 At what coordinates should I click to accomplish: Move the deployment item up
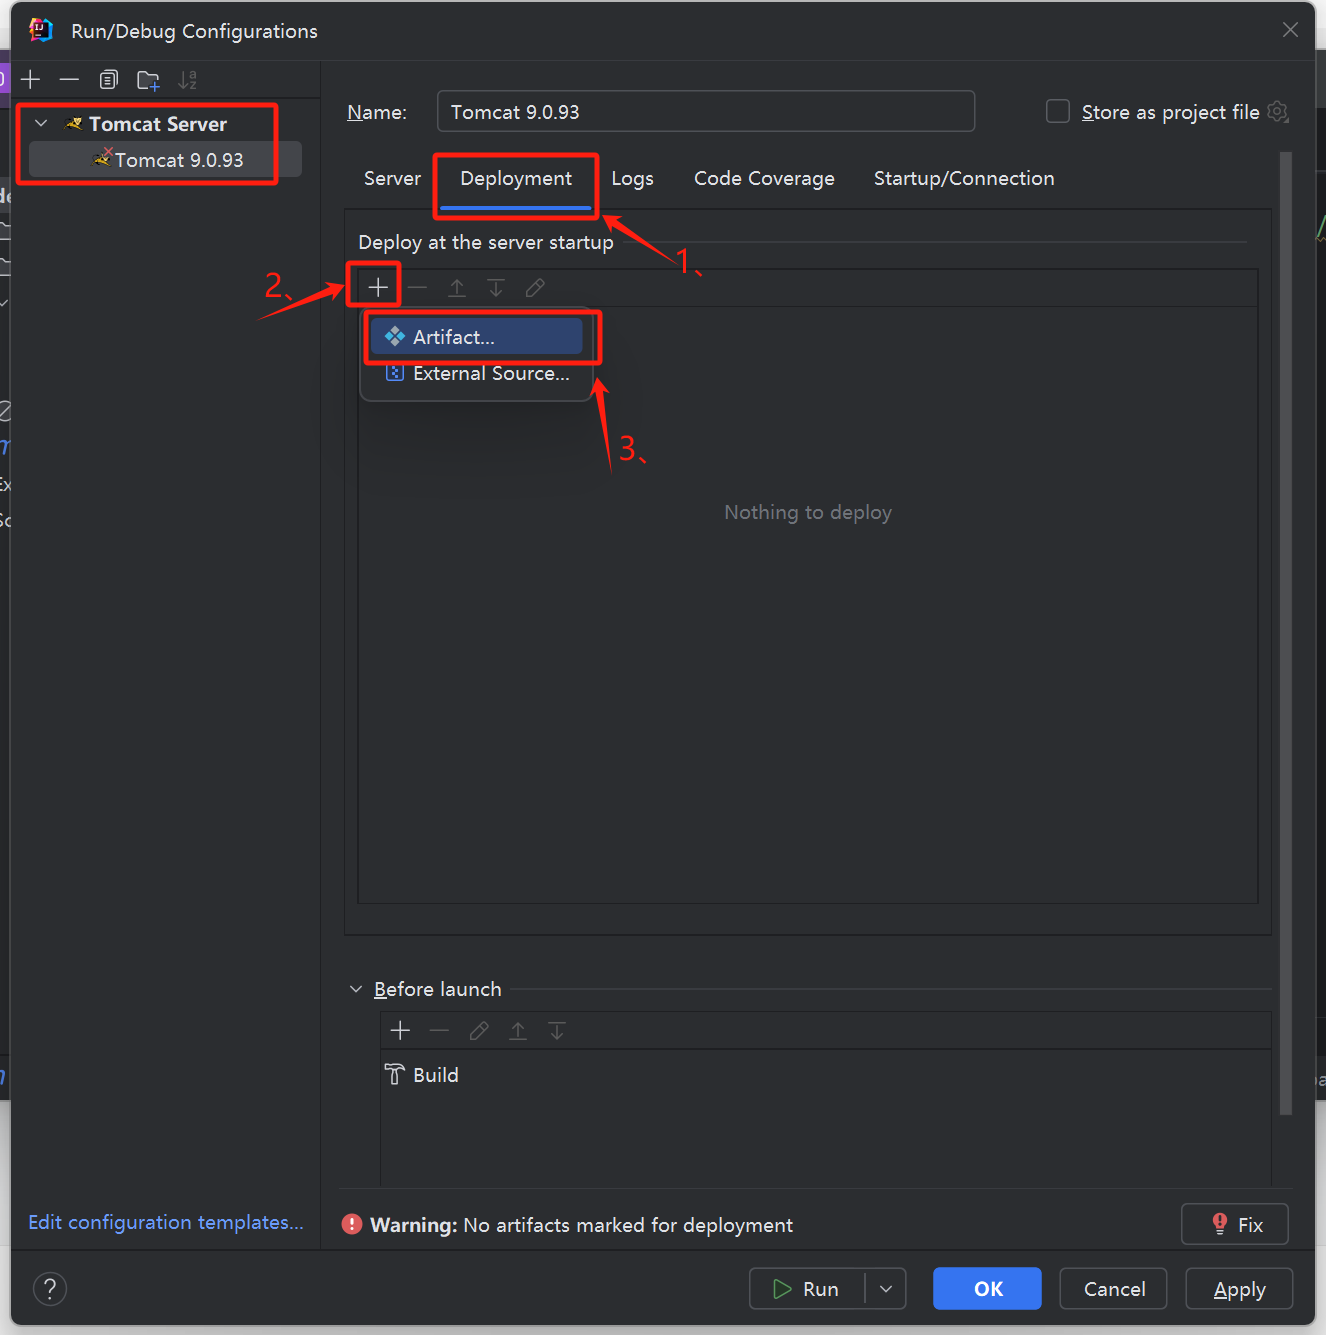[x=456, y=288]
